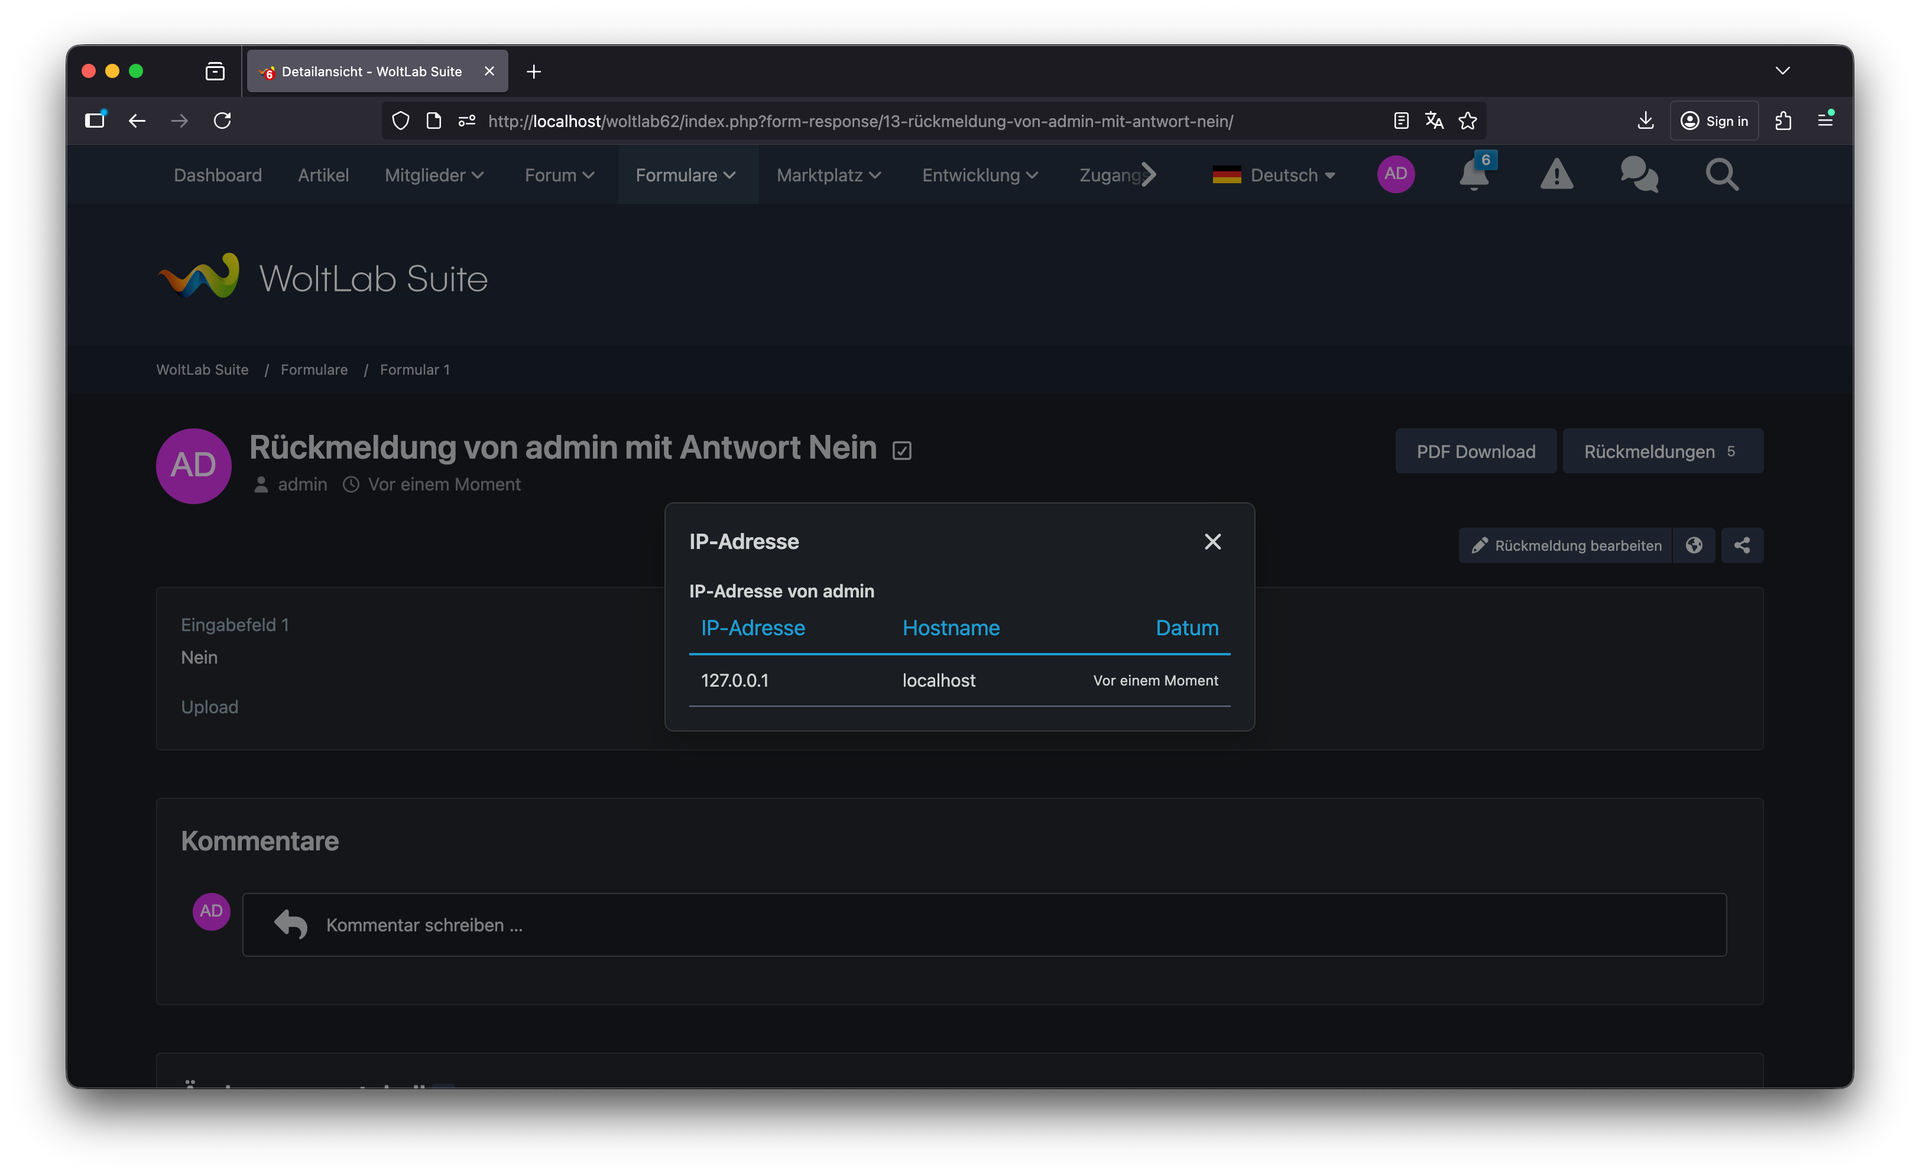Viewport: 1920px width, 1176px height.
Task: Click the search magnifier icon
Action: [1721, 175]
